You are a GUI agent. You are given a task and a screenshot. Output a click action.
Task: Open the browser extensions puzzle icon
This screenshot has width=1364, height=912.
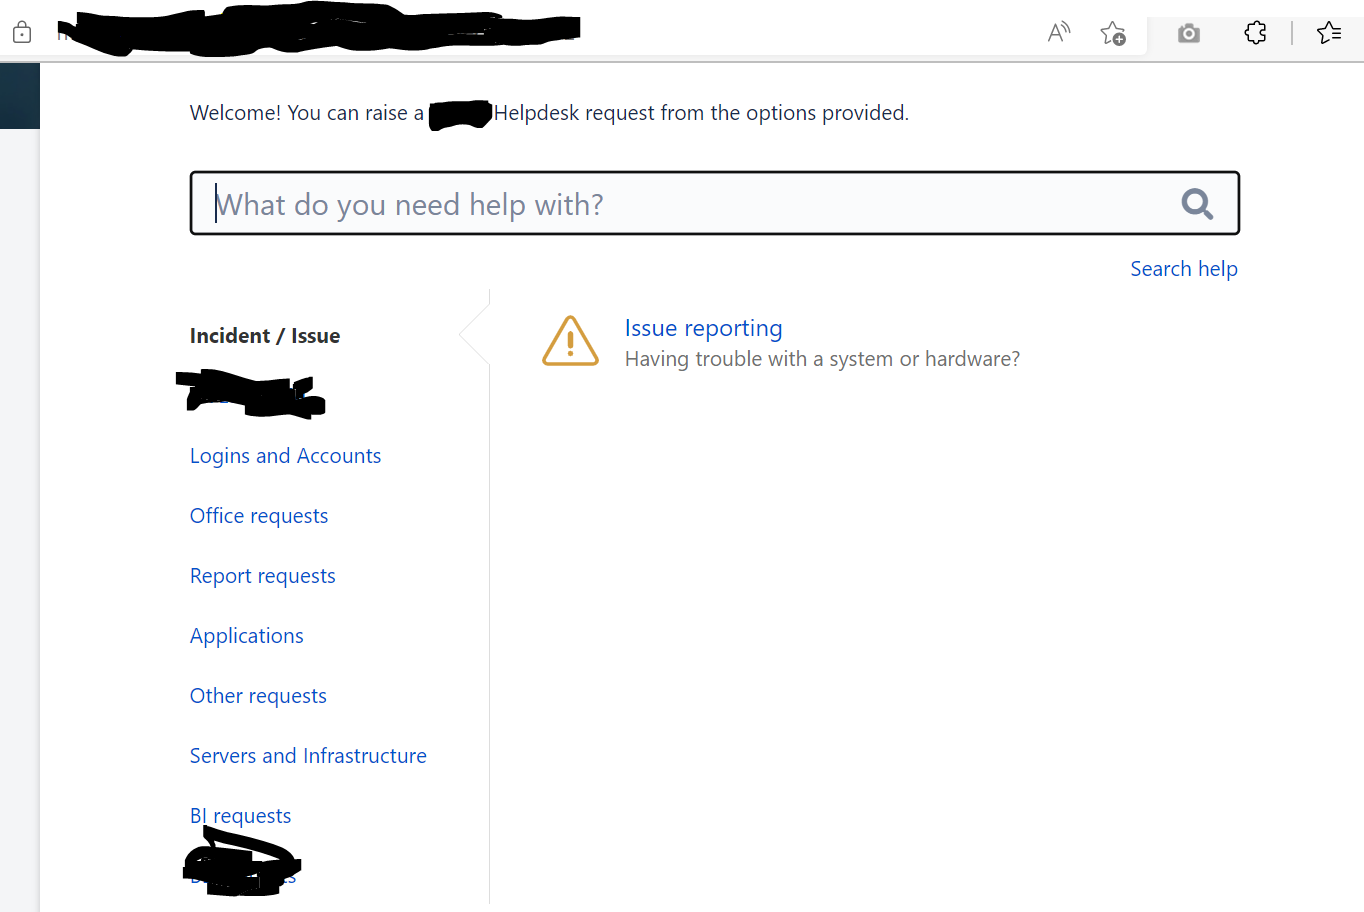(x=1255, y=33)
